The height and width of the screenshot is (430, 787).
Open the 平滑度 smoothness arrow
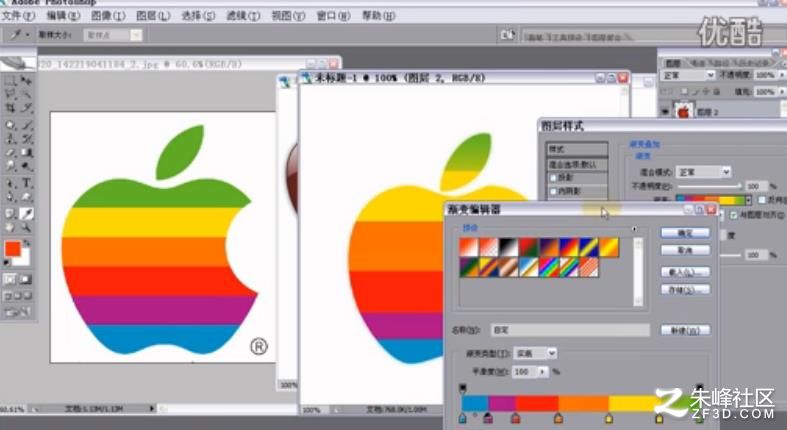[x=543, y=372]
